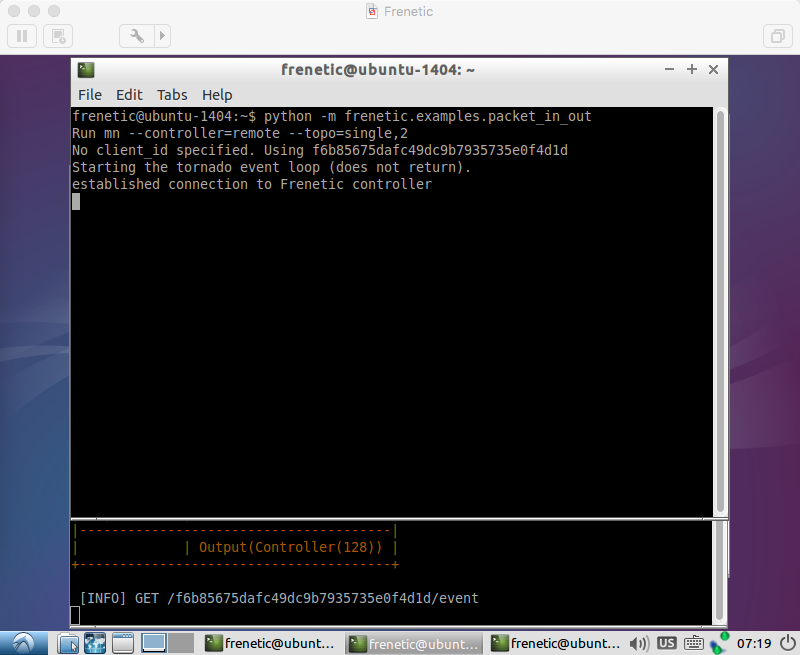Click the lower terminal pane scrollbar
Screen dimensions: 800x655
click(x=720, y=571)
